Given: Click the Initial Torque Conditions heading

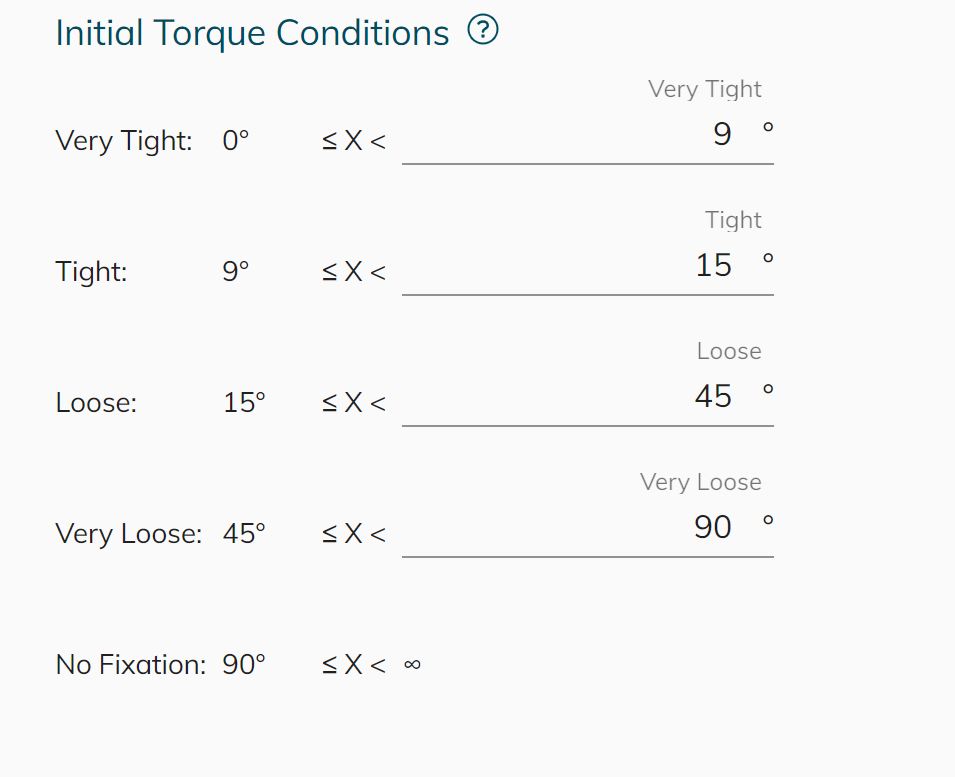Looking at the screenshot, I should point(252,33).
